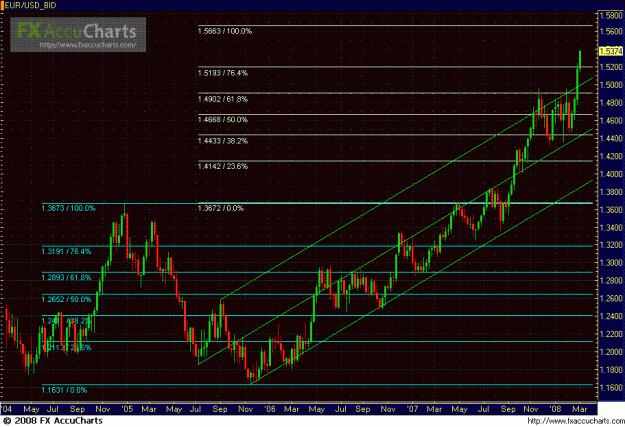Click the 1.2200 price axis value

611,334
